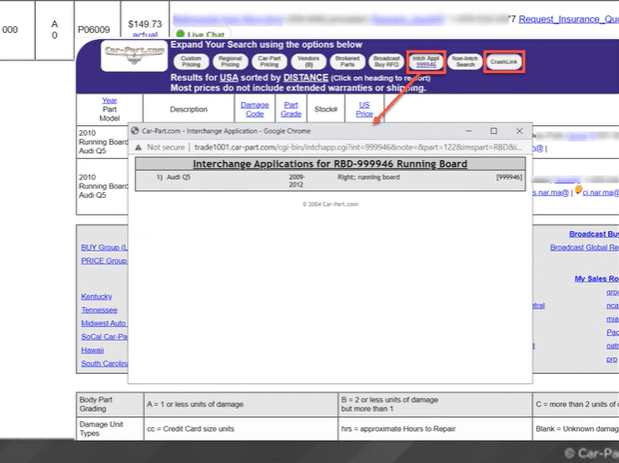
Task: Click the USA sort region link
Action: click(x=229, y=77)
